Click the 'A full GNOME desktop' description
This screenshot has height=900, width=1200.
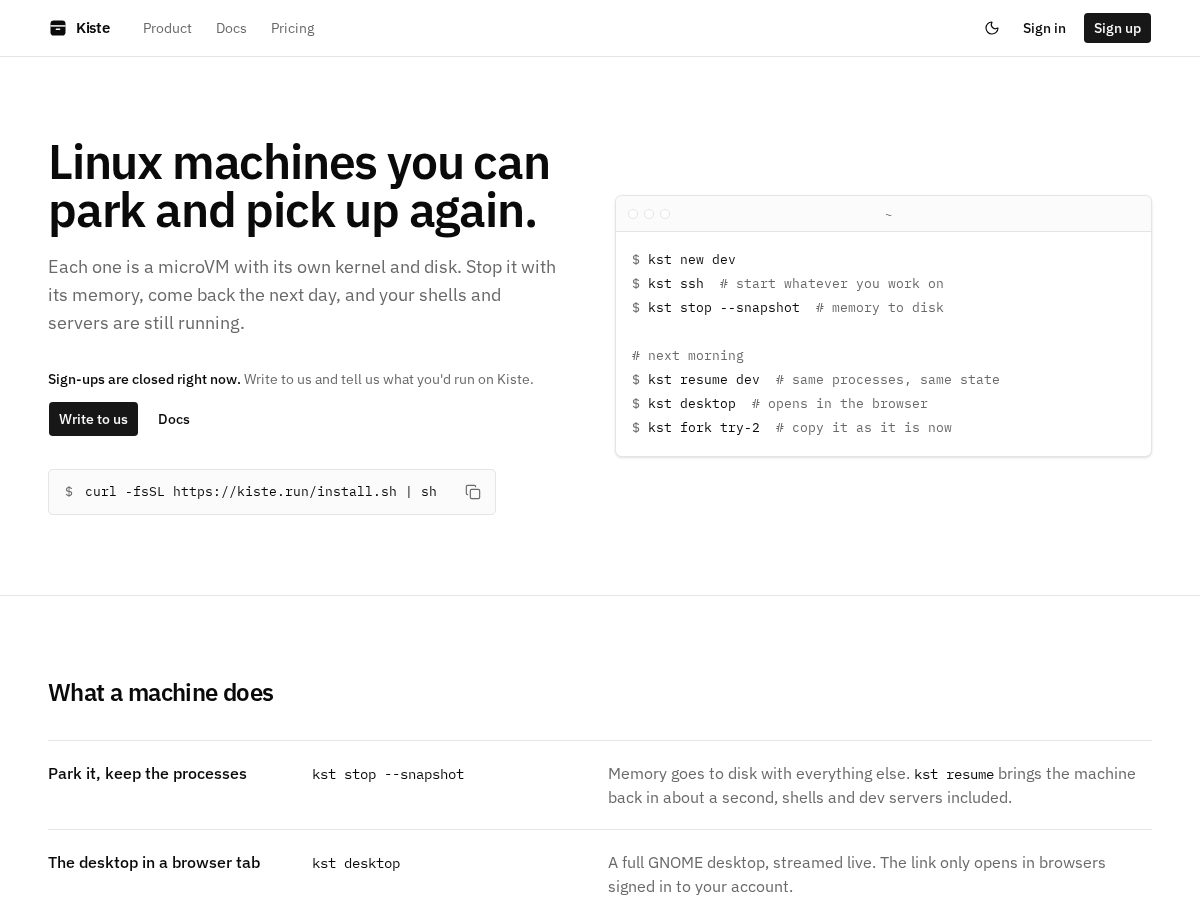857,875
